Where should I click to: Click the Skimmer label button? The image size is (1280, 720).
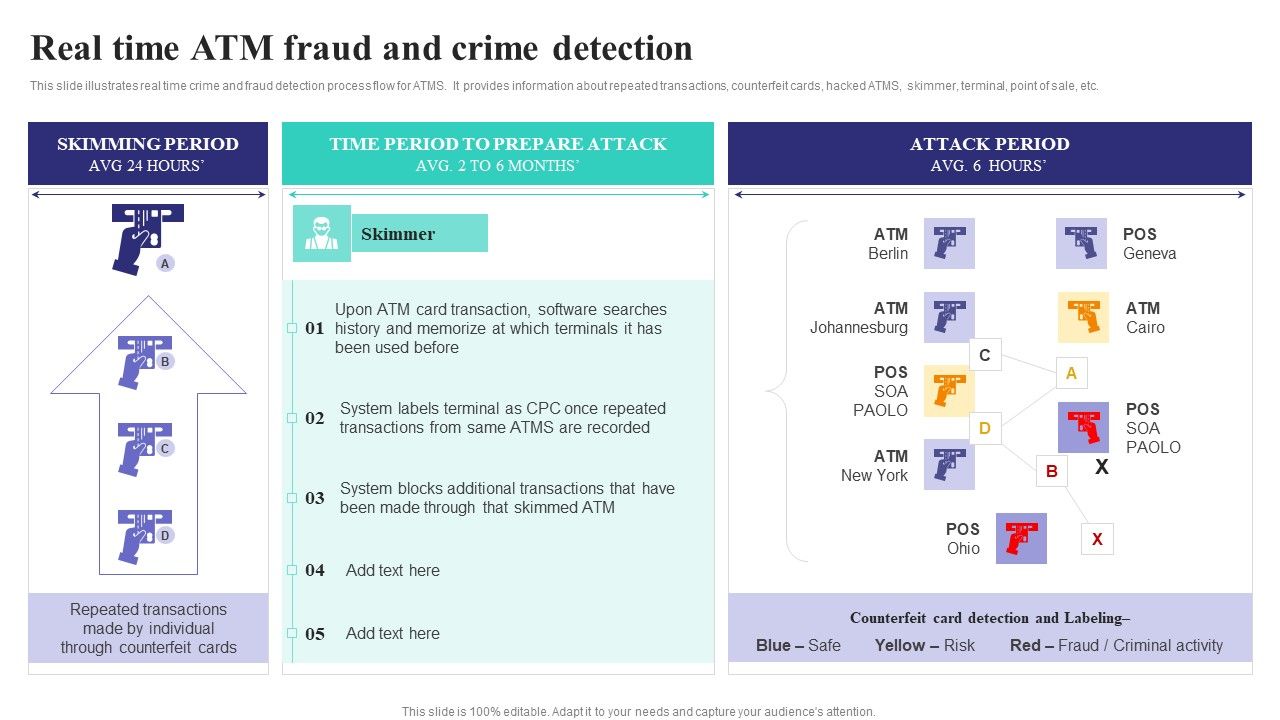point(419,233)
